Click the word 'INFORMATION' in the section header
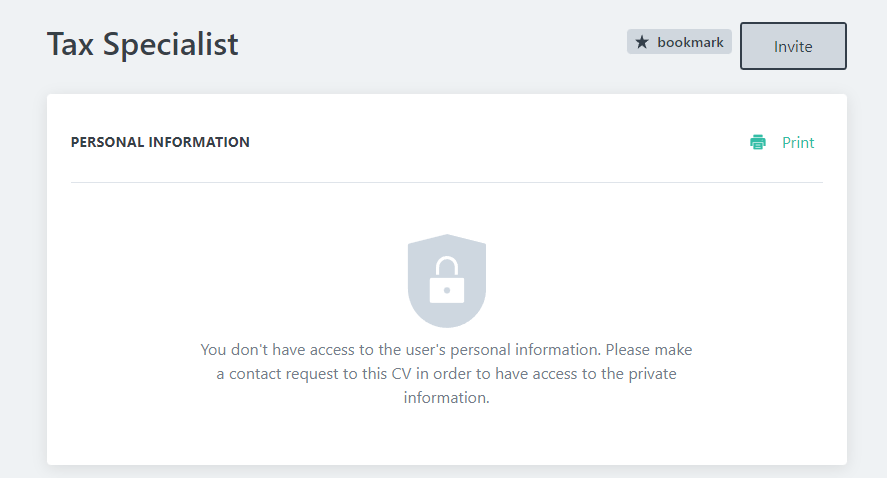887x478 pixels. (199, 142)
